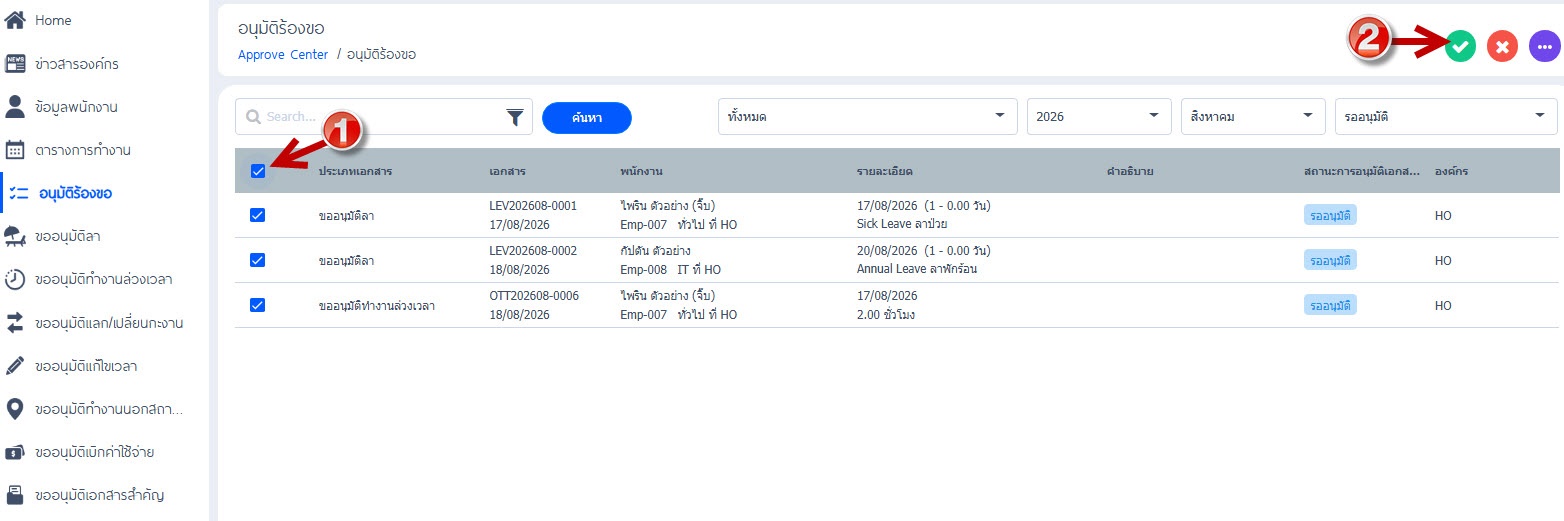Click the ขออนุมัติทำงานล่วงเวลา clock icon
This screenshot has width=1564, height=521.
[15, 279]
